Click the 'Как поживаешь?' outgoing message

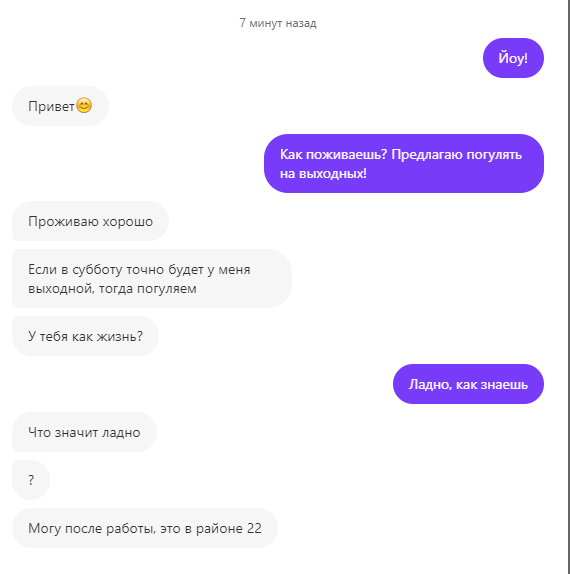tap(404, 164)
